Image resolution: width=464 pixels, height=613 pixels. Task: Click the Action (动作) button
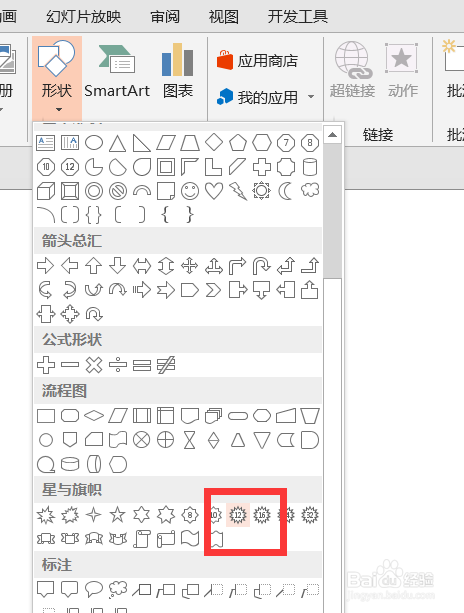402,70
